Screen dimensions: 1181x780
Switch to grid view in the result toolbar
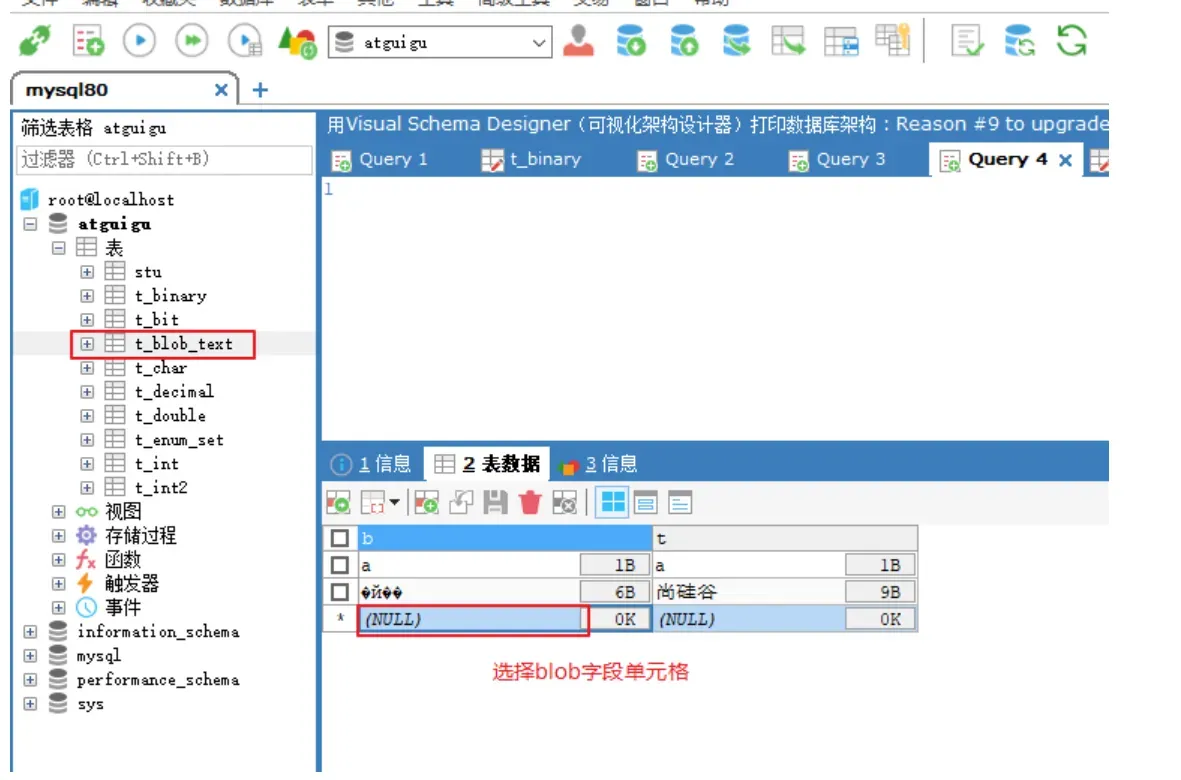[x=611, y=503]
